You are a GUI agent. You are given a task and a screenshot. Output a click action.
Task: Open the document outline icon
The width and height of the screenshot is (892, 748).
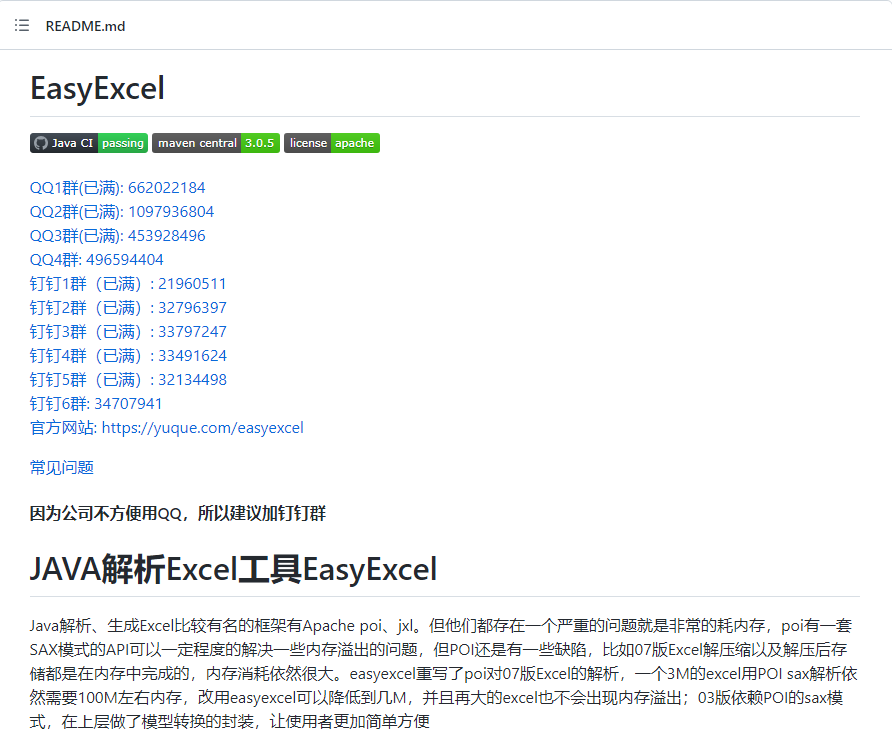pos(21,25)
